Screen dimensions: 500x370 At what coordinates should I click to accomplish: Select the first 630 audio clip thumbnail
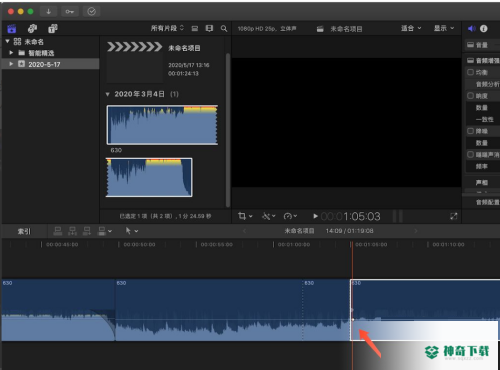(162, 125)
